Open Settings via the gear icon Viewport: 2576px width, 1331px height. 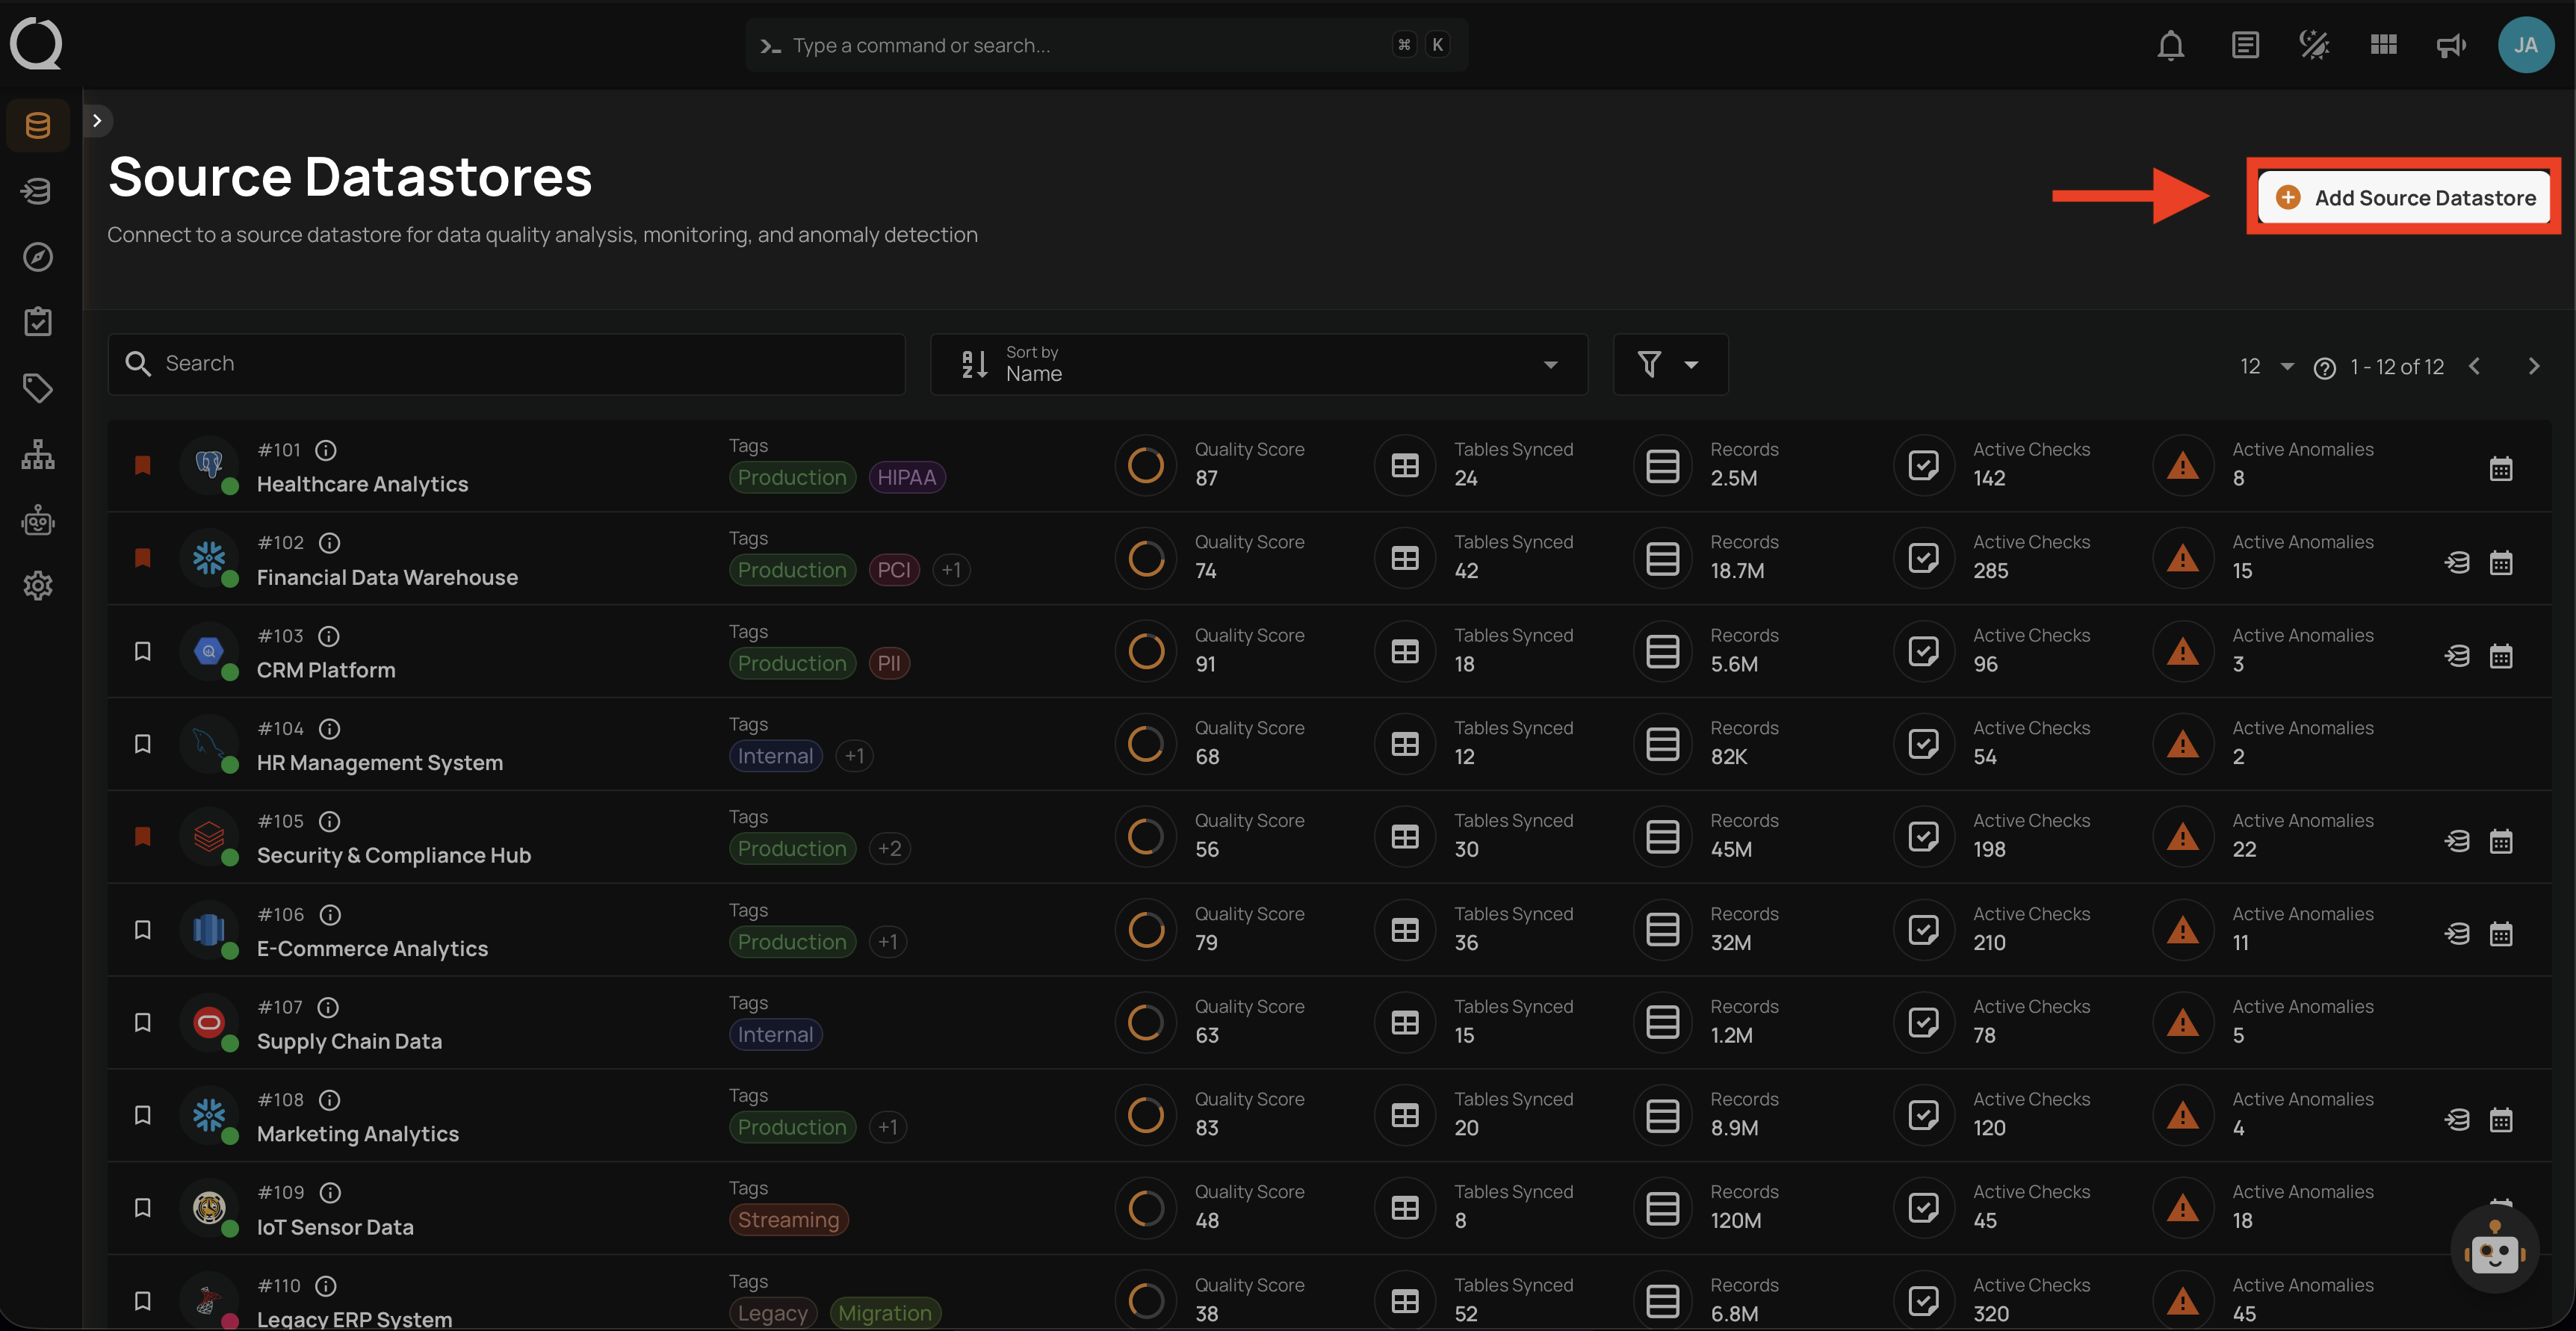pos(37,586)
